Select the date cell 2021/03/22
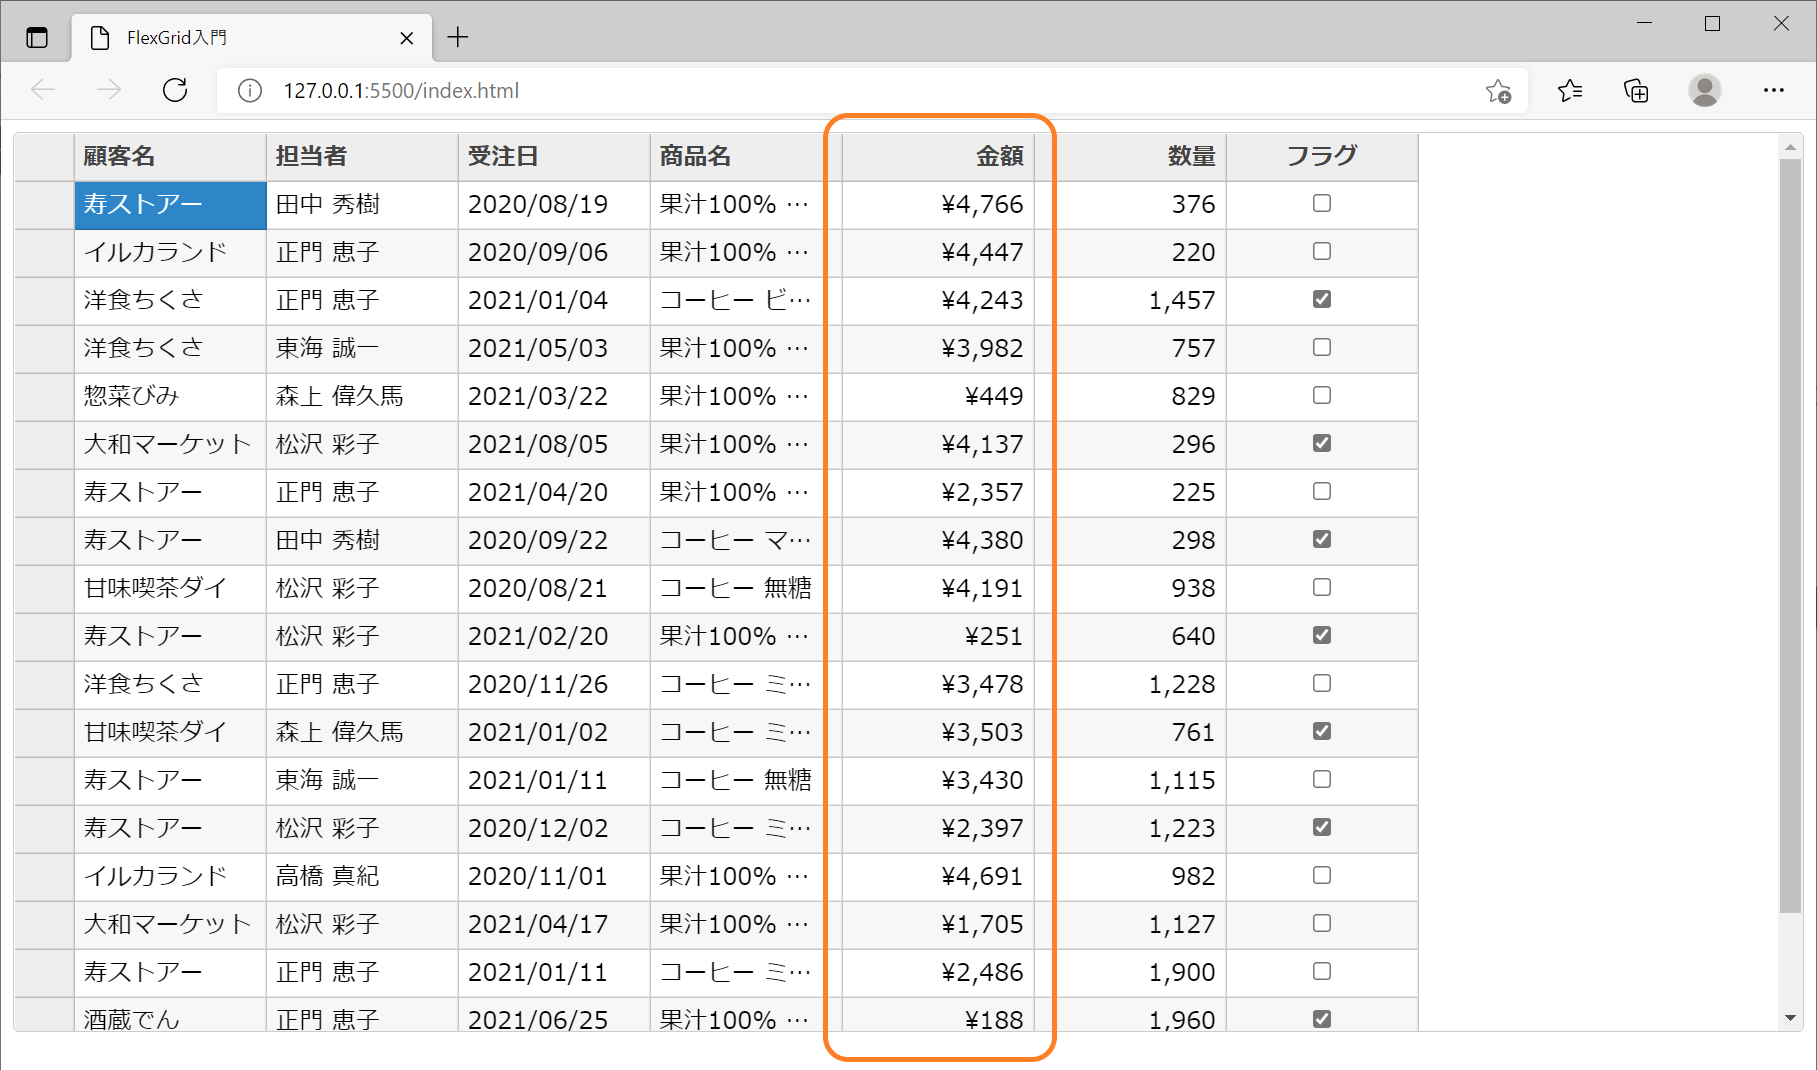 coord(554,397)
